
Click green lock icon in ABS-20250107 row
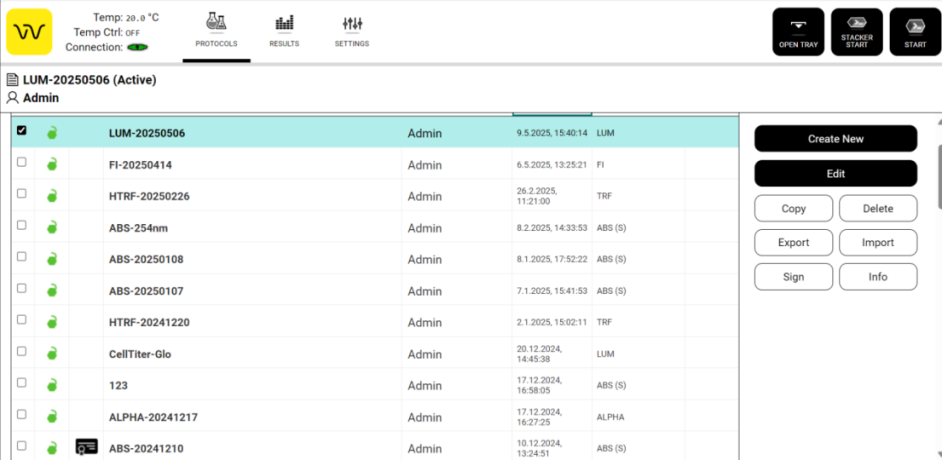click(x=52, y=290)
